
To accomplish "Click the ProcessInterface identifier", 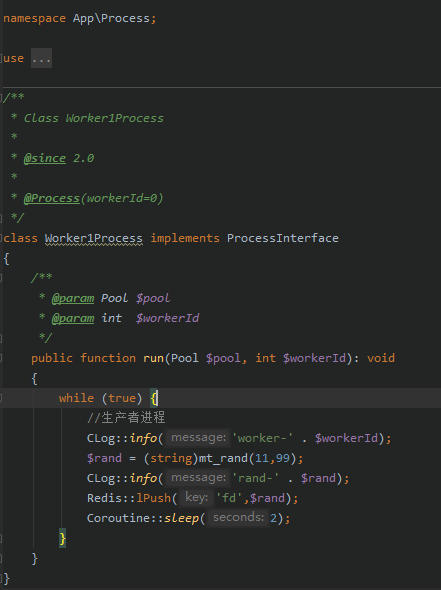I will 283,238.
